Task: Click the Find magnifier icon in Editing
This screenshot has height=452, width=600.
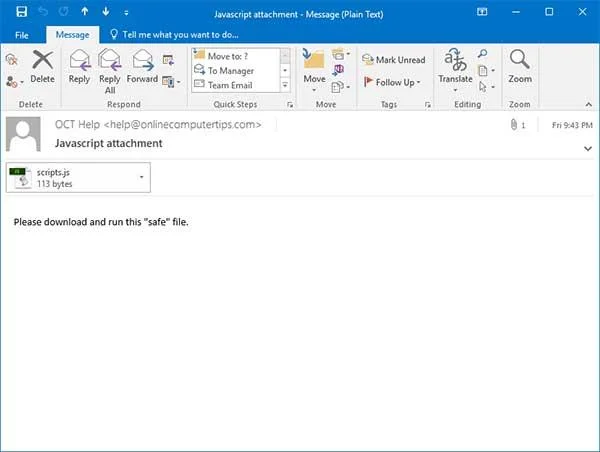Action: tap(483, 54)
